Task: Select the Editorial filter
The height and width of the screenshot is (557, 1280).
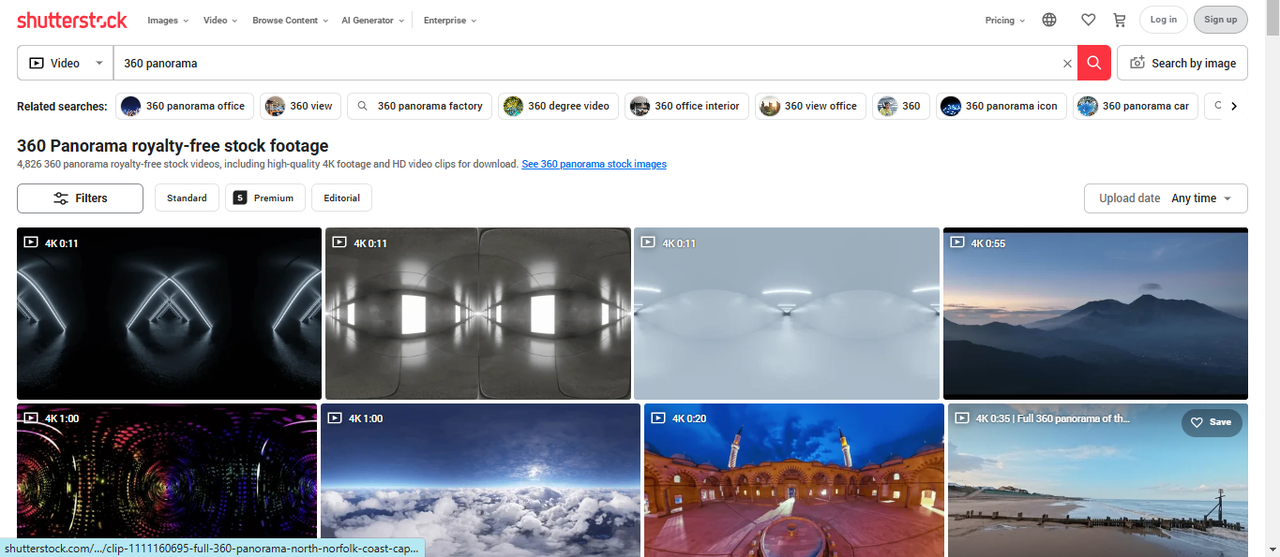Action: [341, 198]
